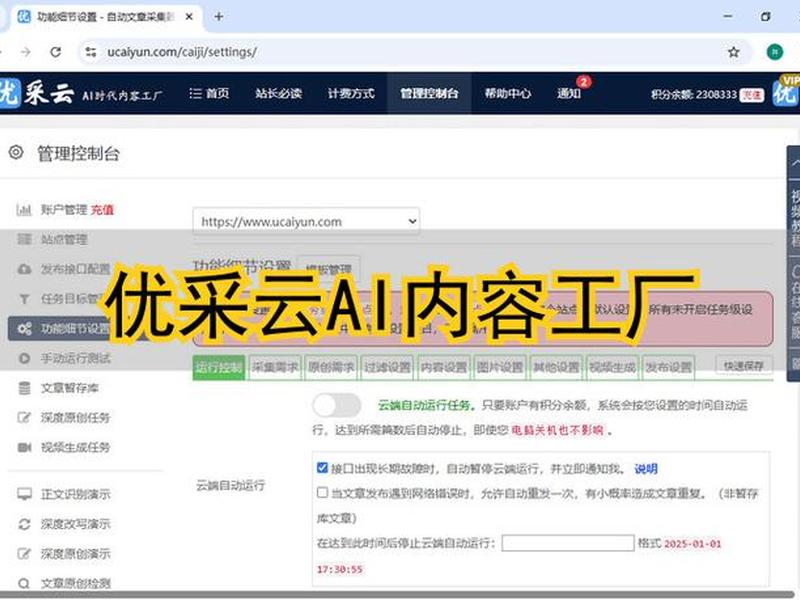Switch to the 采集需求 tab

pos(275,367)
